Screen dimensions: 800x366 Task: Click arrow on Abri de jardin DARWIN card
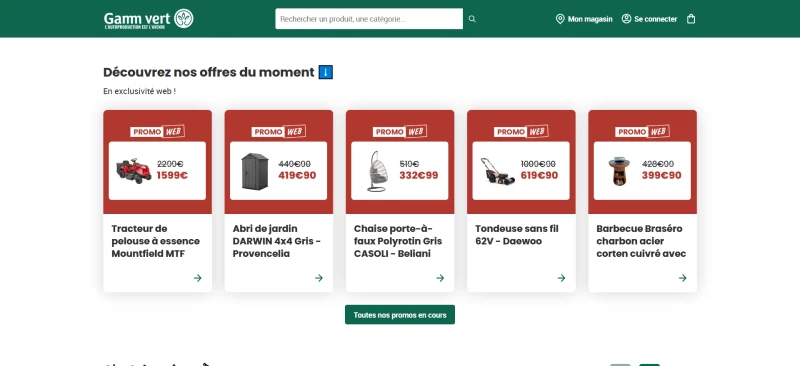tap(319, 278)
